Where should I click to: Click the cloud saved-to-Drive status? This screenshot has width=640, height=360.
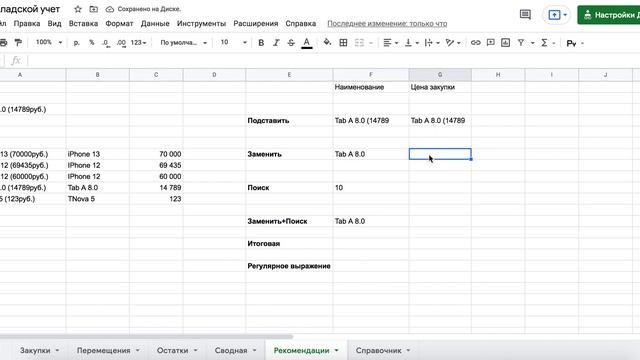[143, 9]
